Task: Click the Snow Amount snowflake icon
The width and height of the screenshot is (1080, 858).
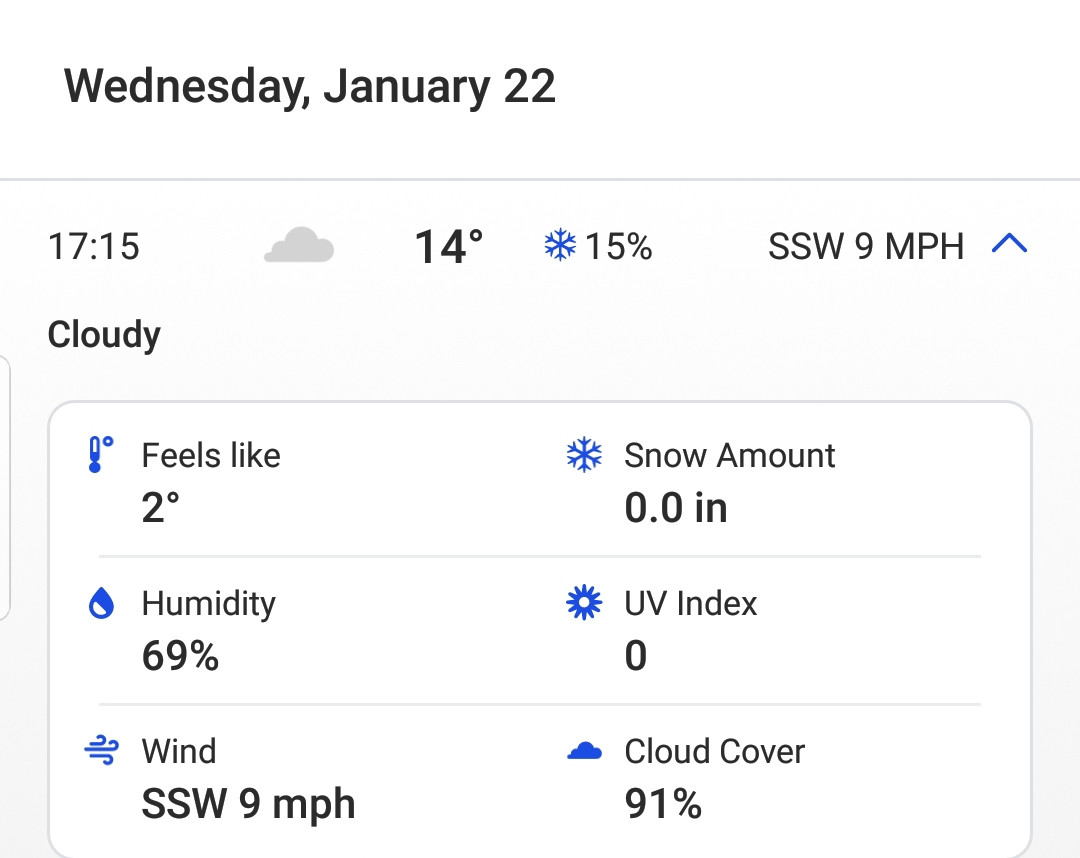Action: pyautogui.click(x=584, y=454)
